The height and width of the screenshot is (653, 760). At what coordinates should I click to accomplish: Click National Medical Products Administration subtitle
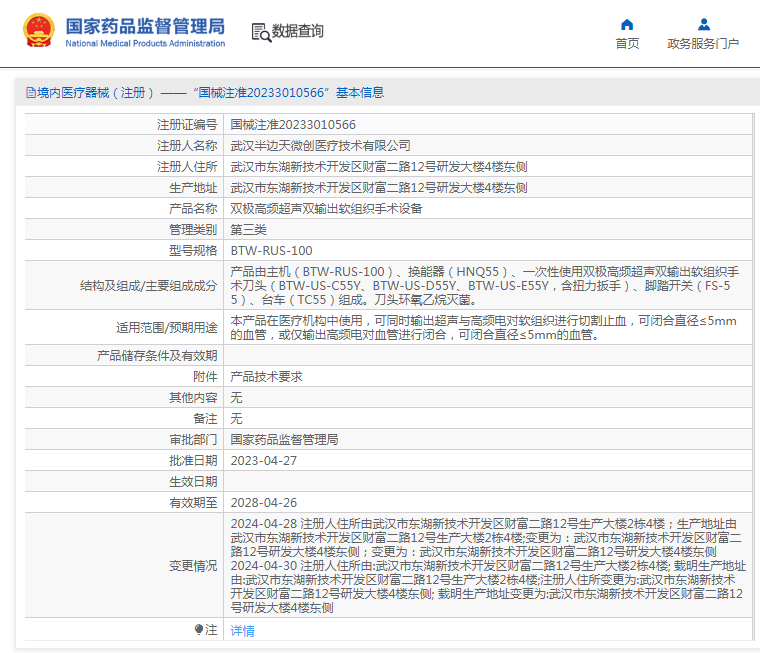pyautogui.click(x=145, y=43)
